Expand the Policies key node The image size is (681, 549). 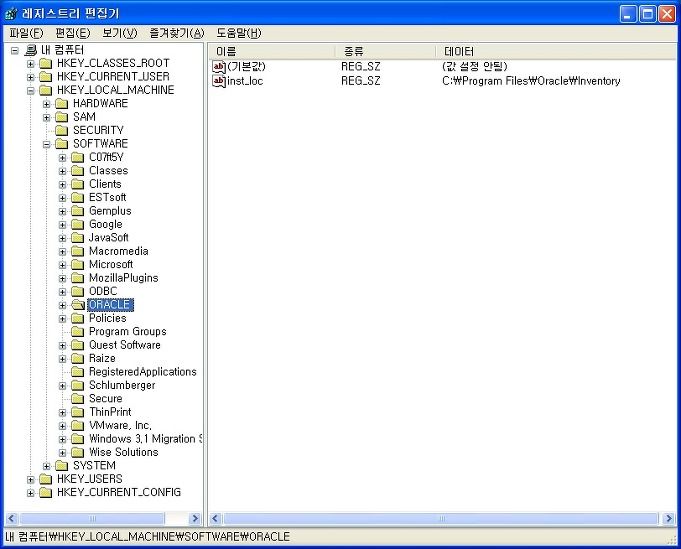(x=63, y=319)
